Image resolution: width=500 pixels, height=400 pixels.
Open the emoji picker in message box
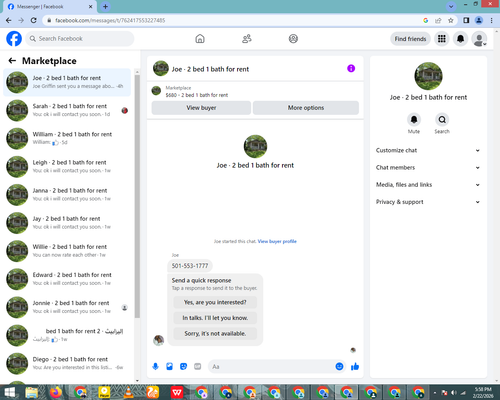pyautogui.click(x=339, y=367)
